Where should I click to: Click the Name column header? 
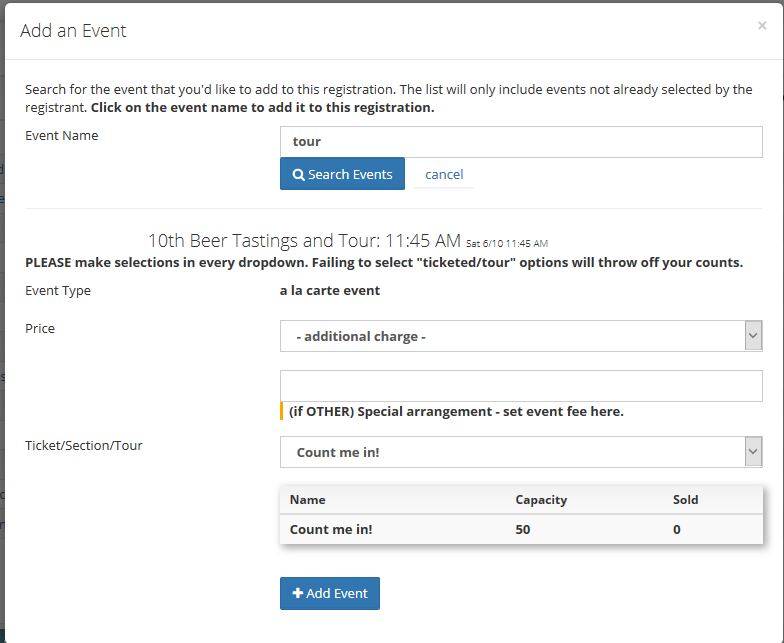click(x=308, y=500)
